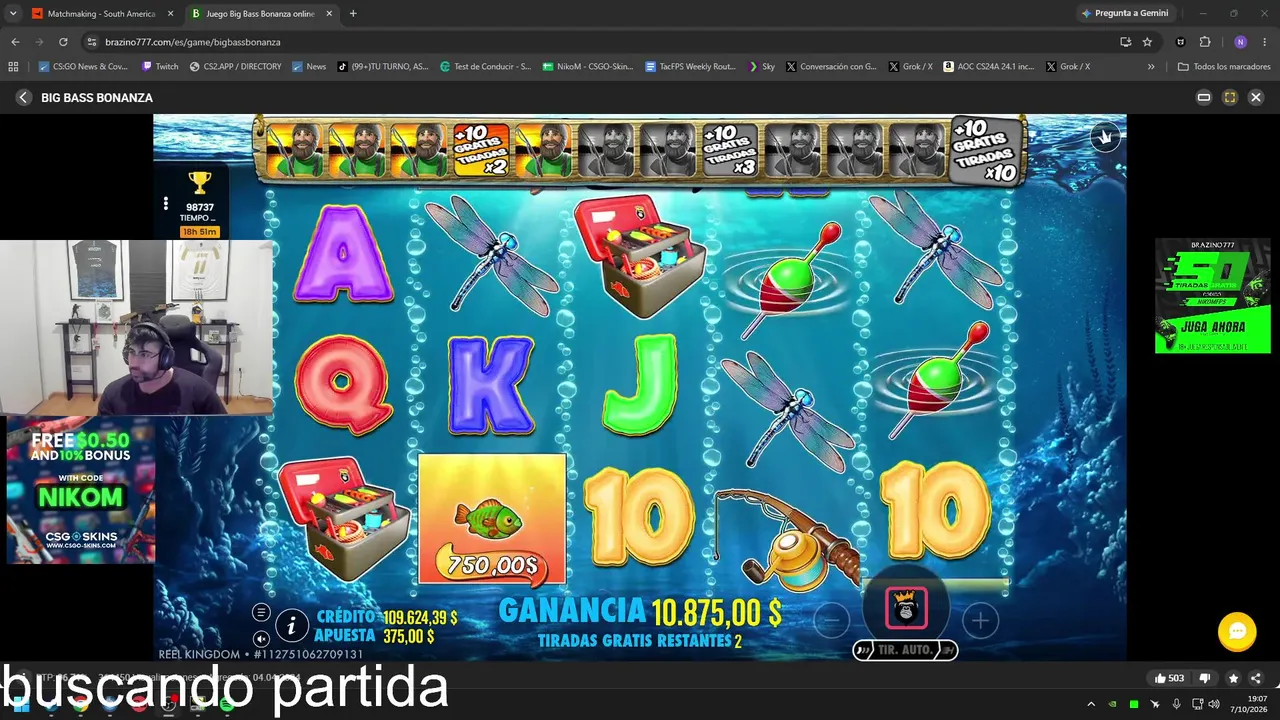
Task: Close the game with the X icon
Action: (1256, 97)
